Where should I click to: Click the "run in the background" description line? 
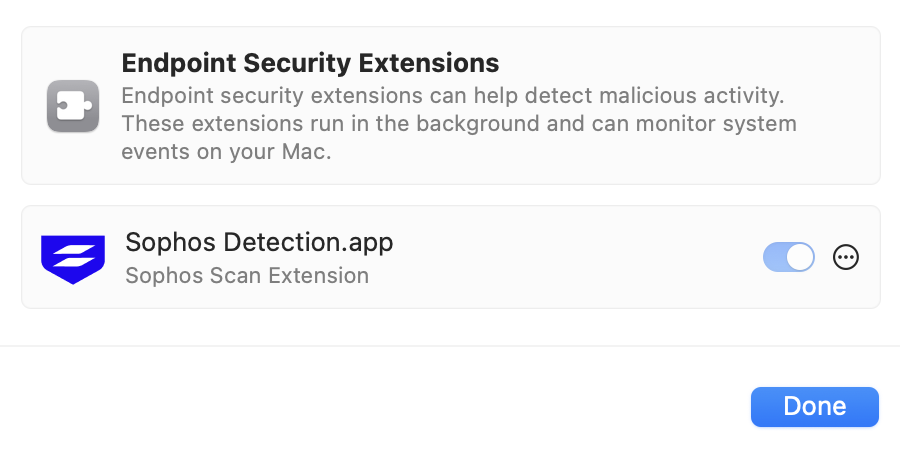pyautogui.click(x=458, y=125)
